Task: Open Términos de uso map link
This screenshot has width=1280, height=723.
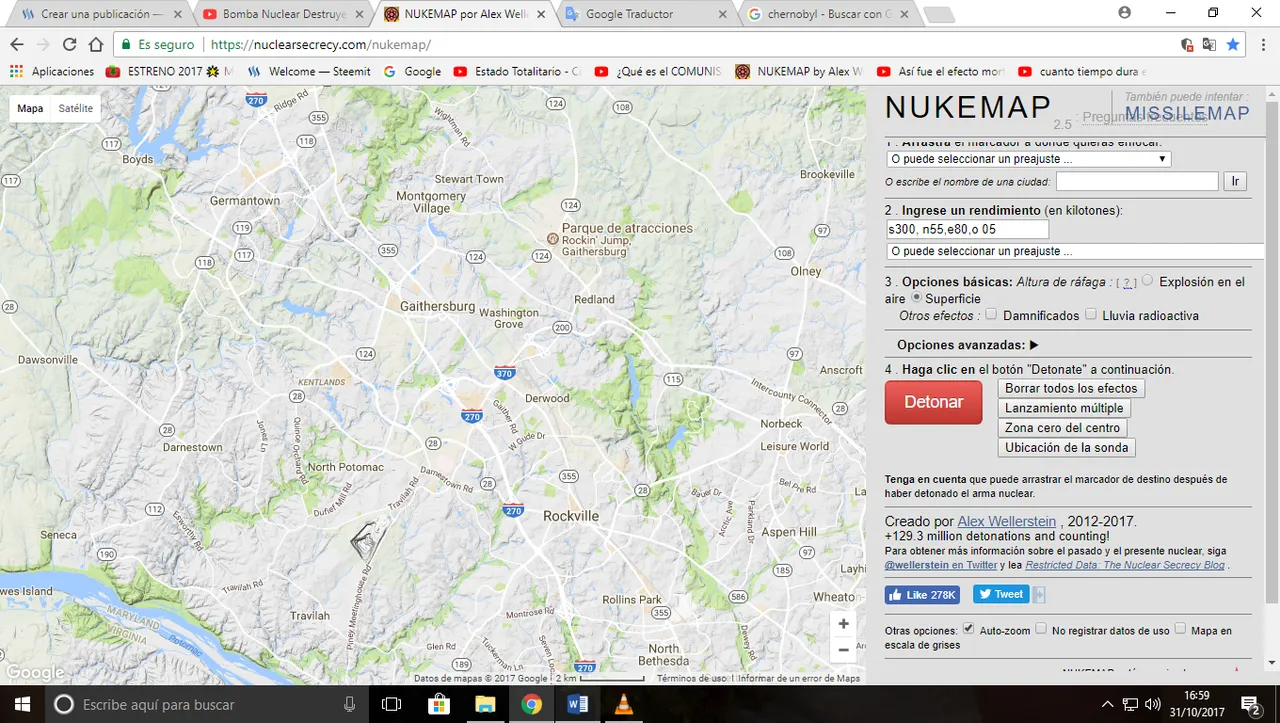Action: 691,678
